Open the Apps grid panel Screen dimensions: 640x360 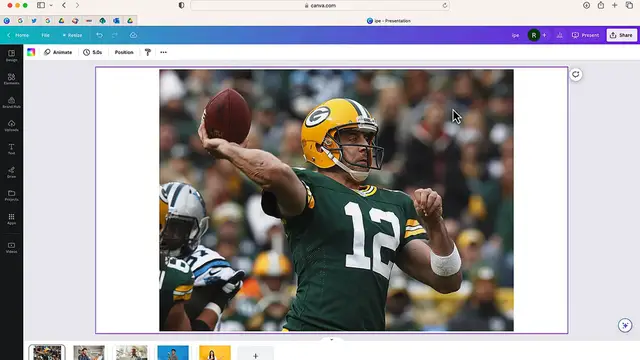pyautogui.click(x=11, y=219)
